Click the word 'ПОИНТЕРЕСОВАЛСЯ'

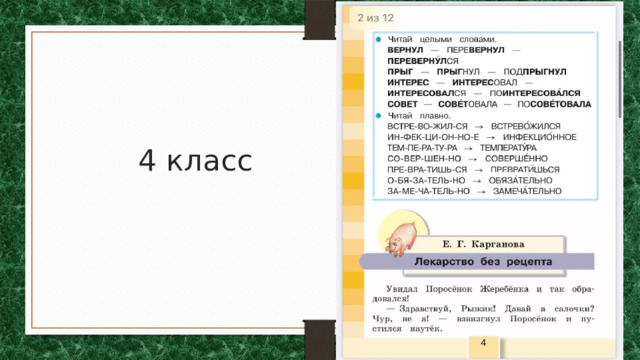click(535, 93)
